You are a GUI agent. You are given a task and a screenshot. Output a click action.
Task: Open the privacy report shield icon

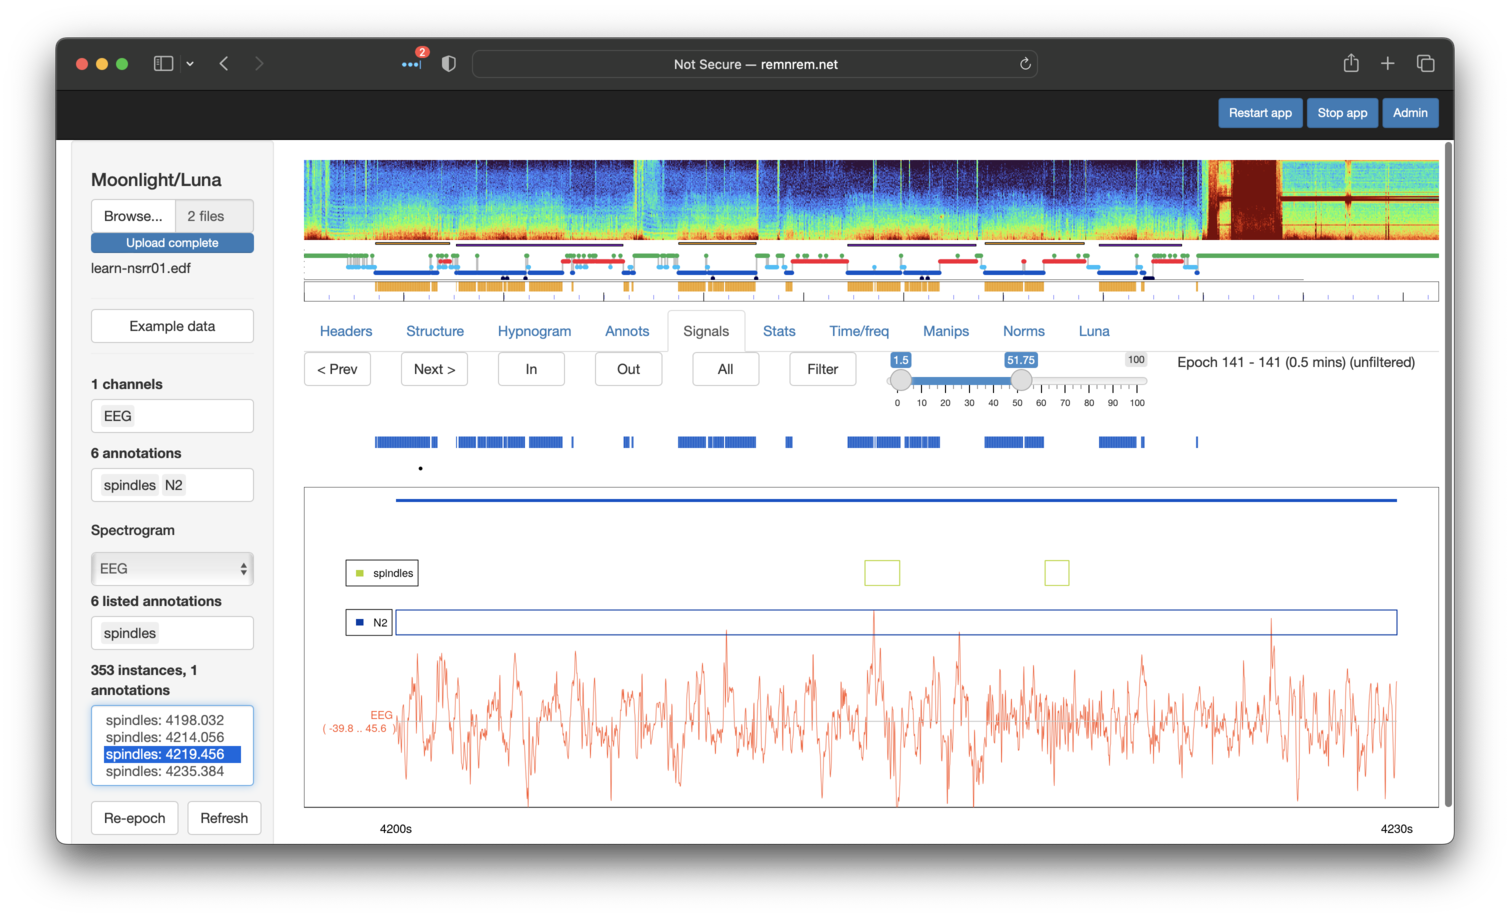[449, 64]
